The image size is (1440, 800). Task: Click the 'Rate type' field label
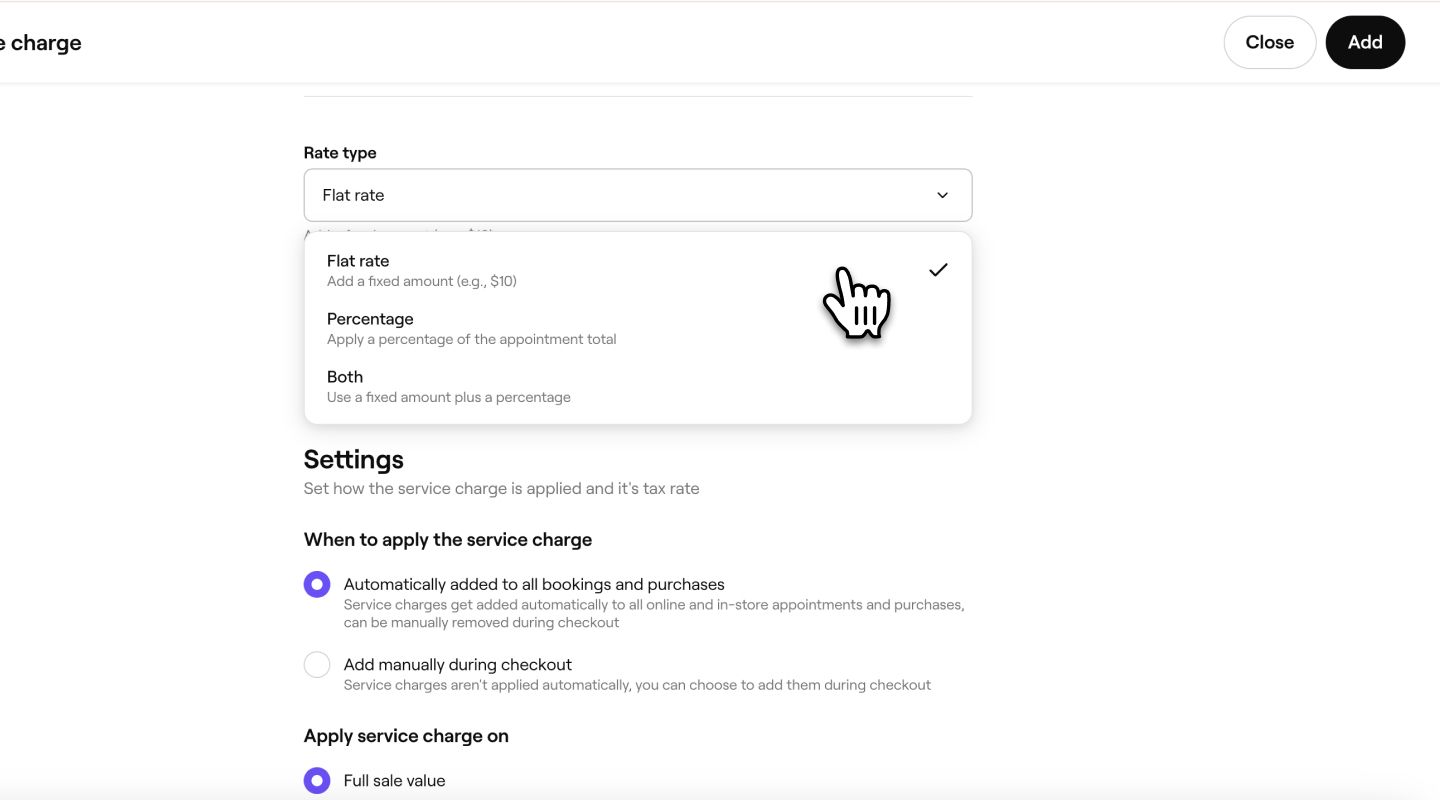pyautogui.click(x=340, y=153)
